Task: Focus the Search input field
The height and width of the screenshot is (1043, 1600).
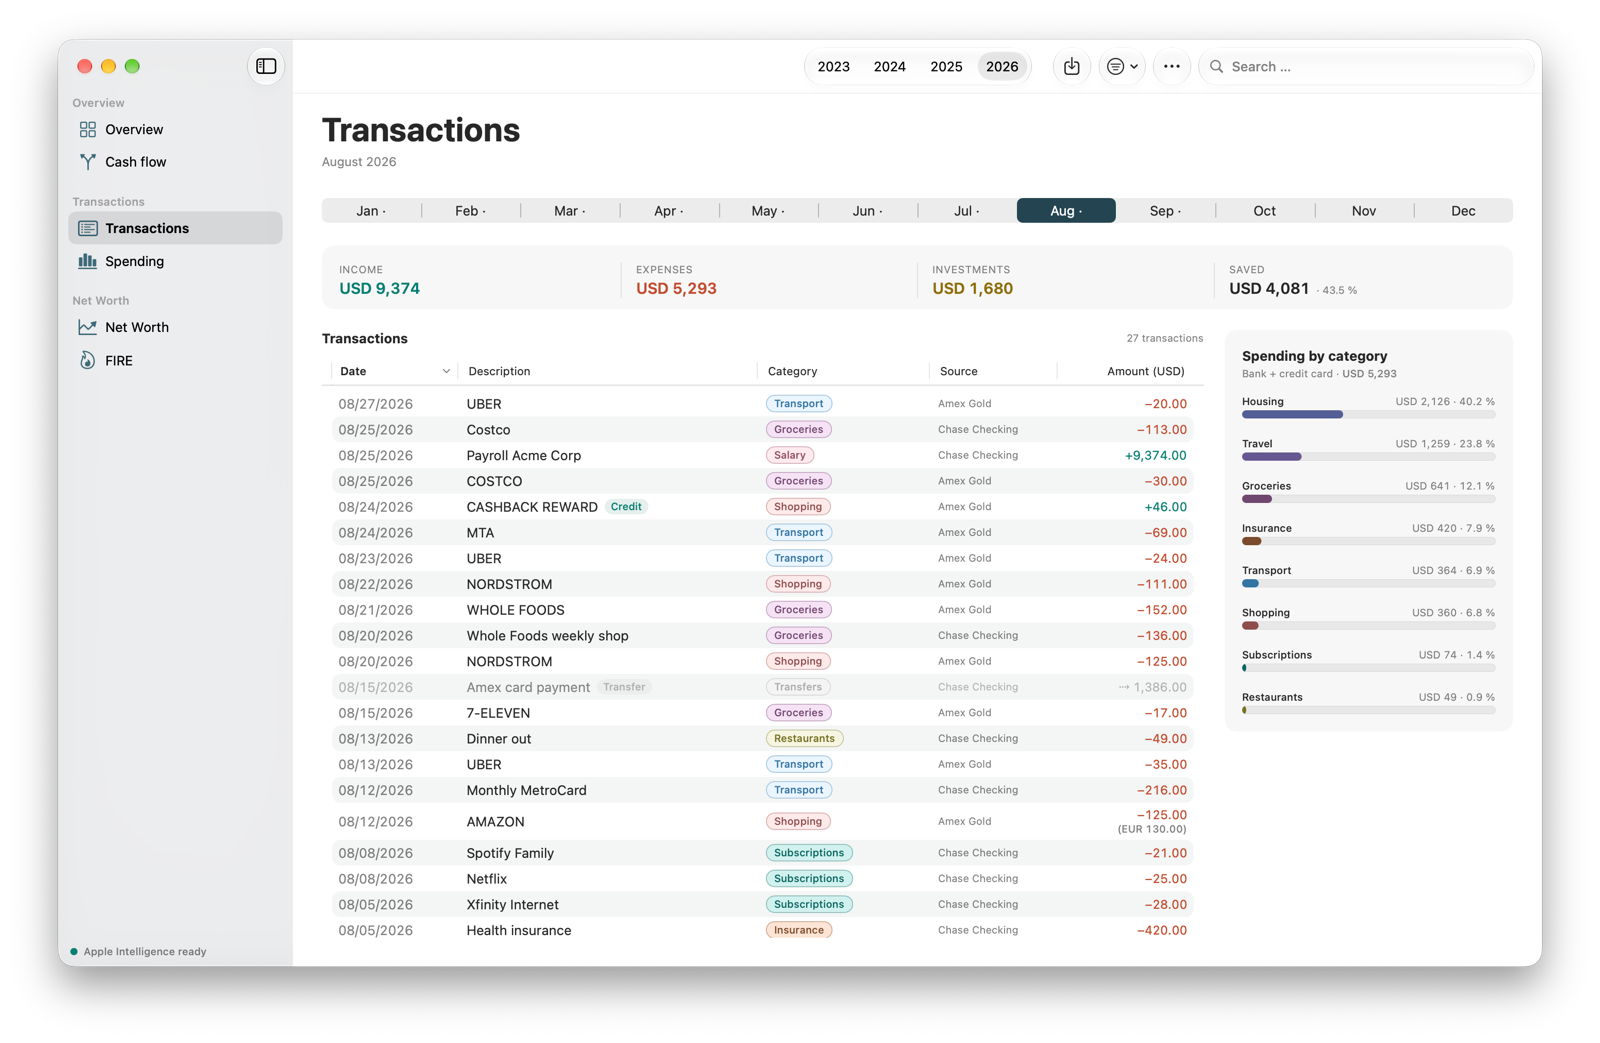Action: (1366, 67)
